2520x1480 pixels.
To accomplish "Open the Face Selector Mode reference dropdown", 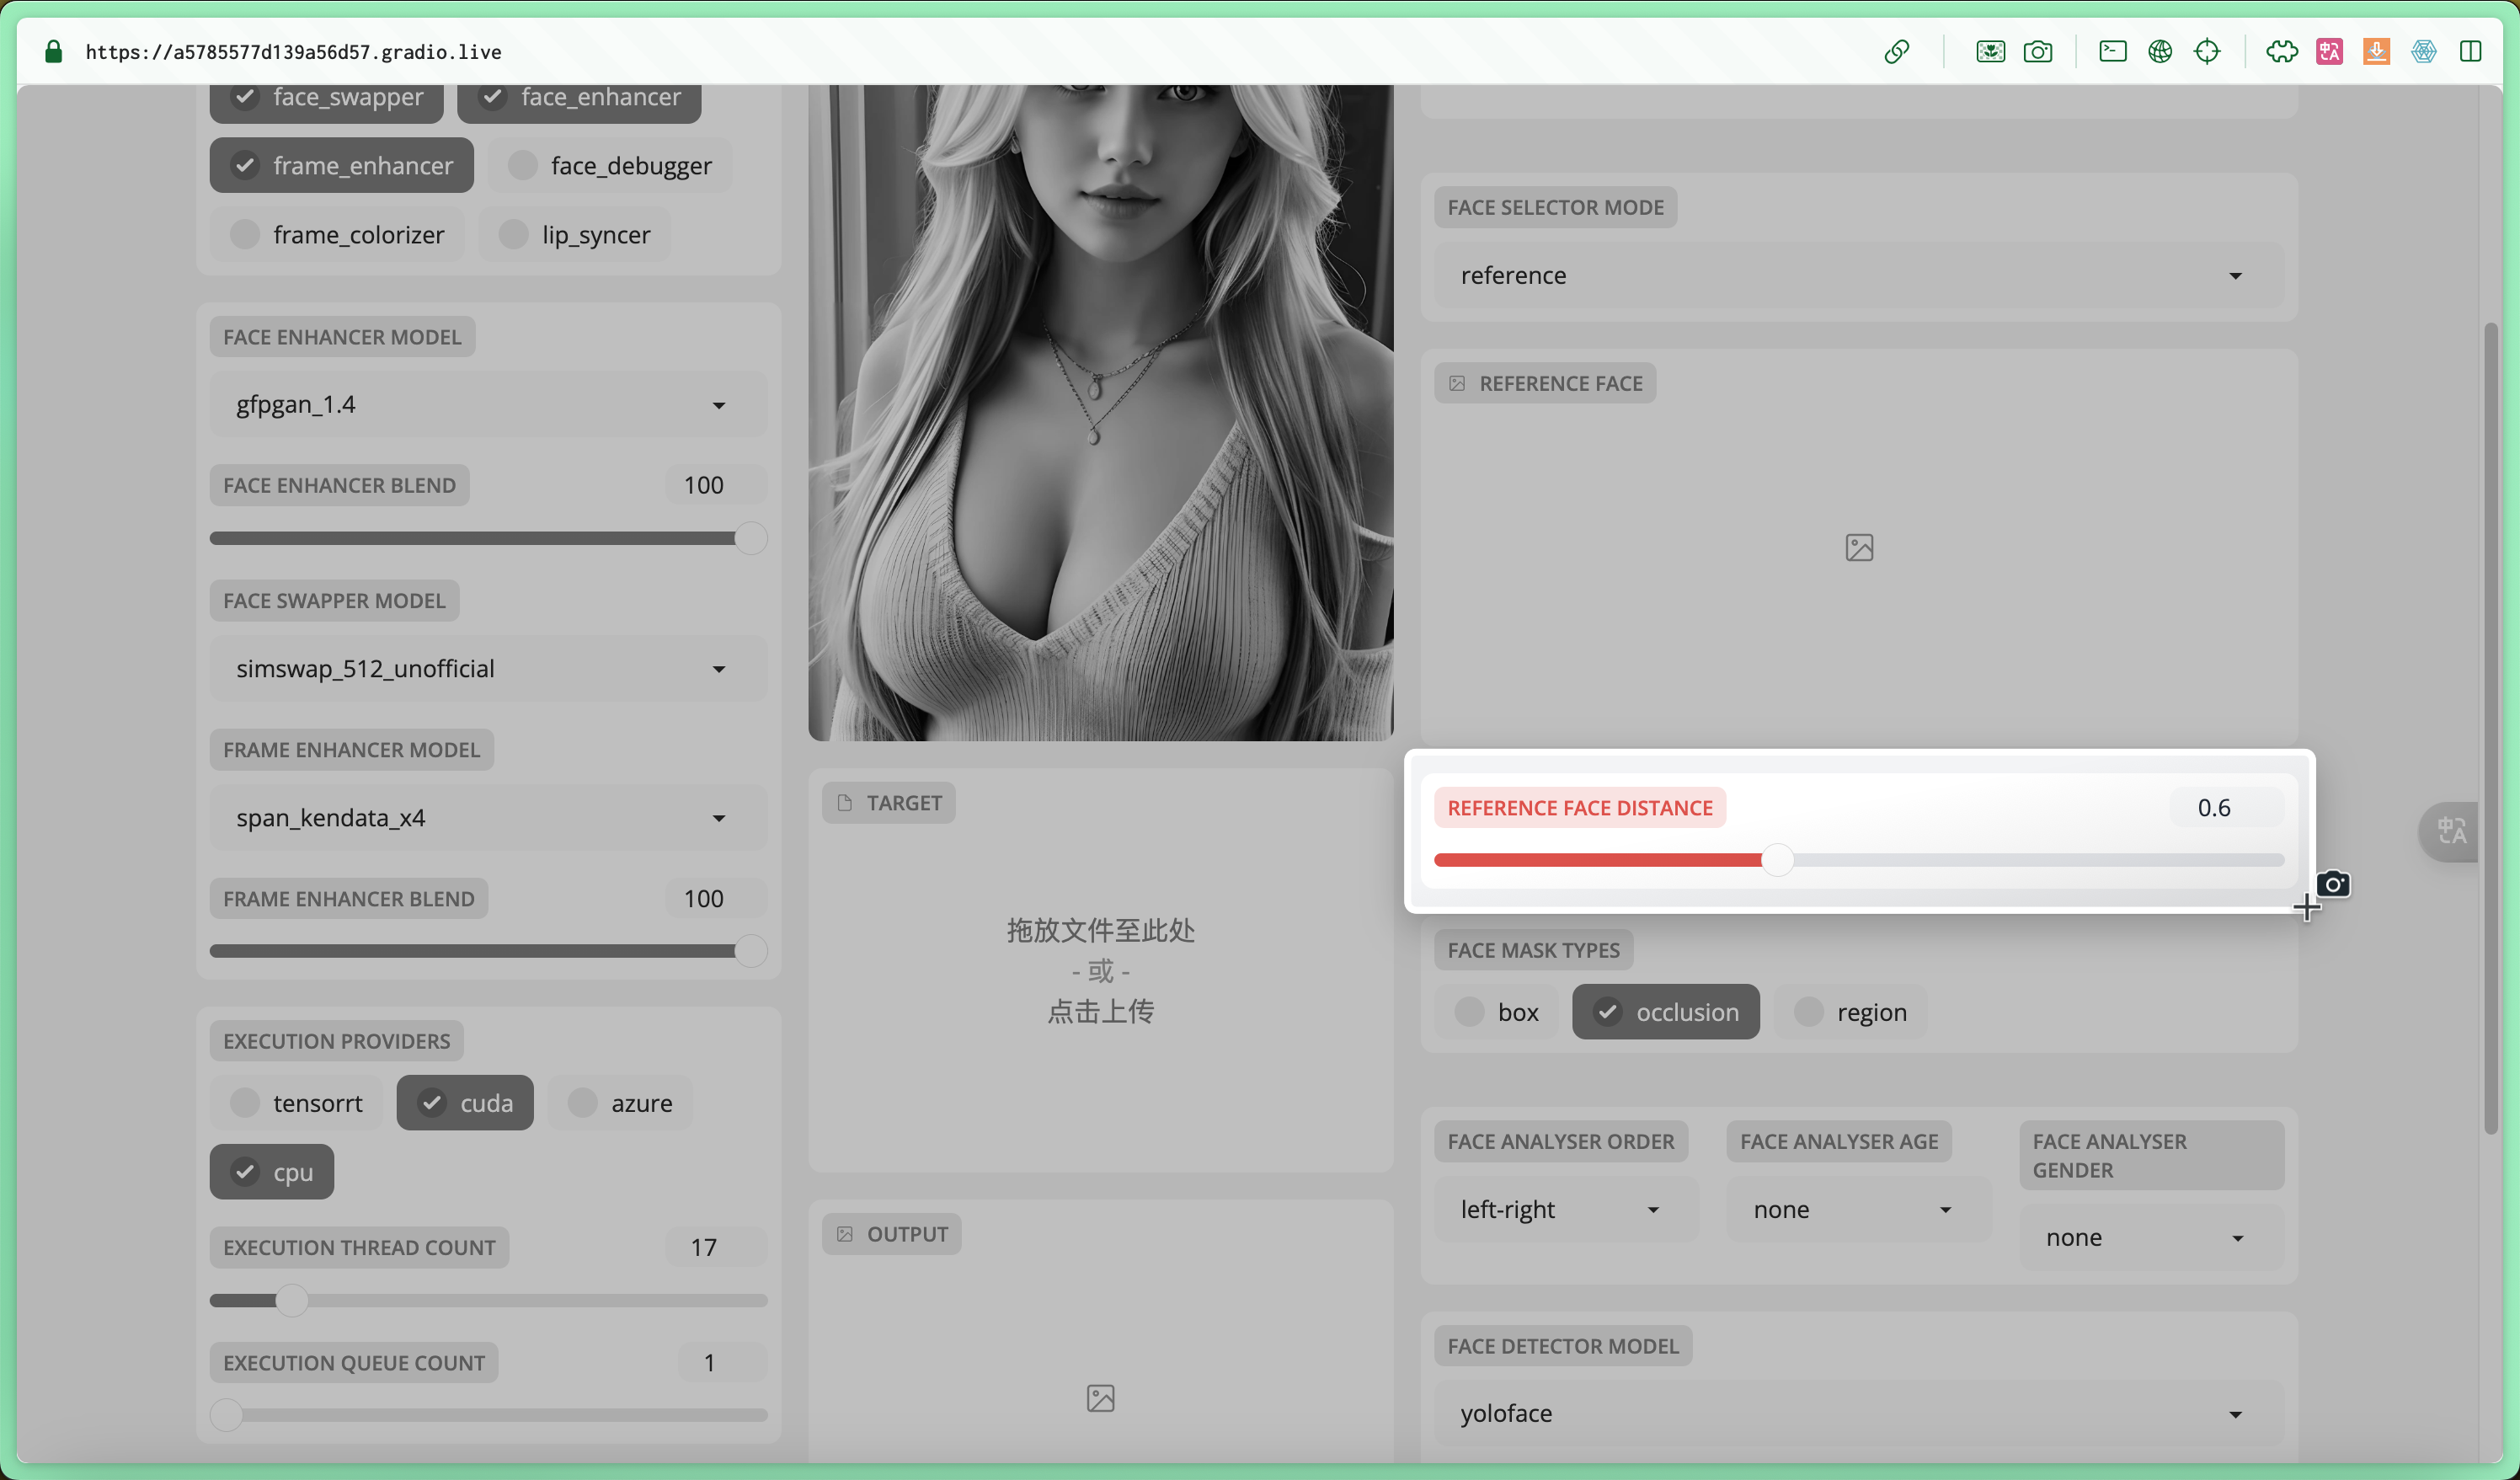I will click(1859, 276).
